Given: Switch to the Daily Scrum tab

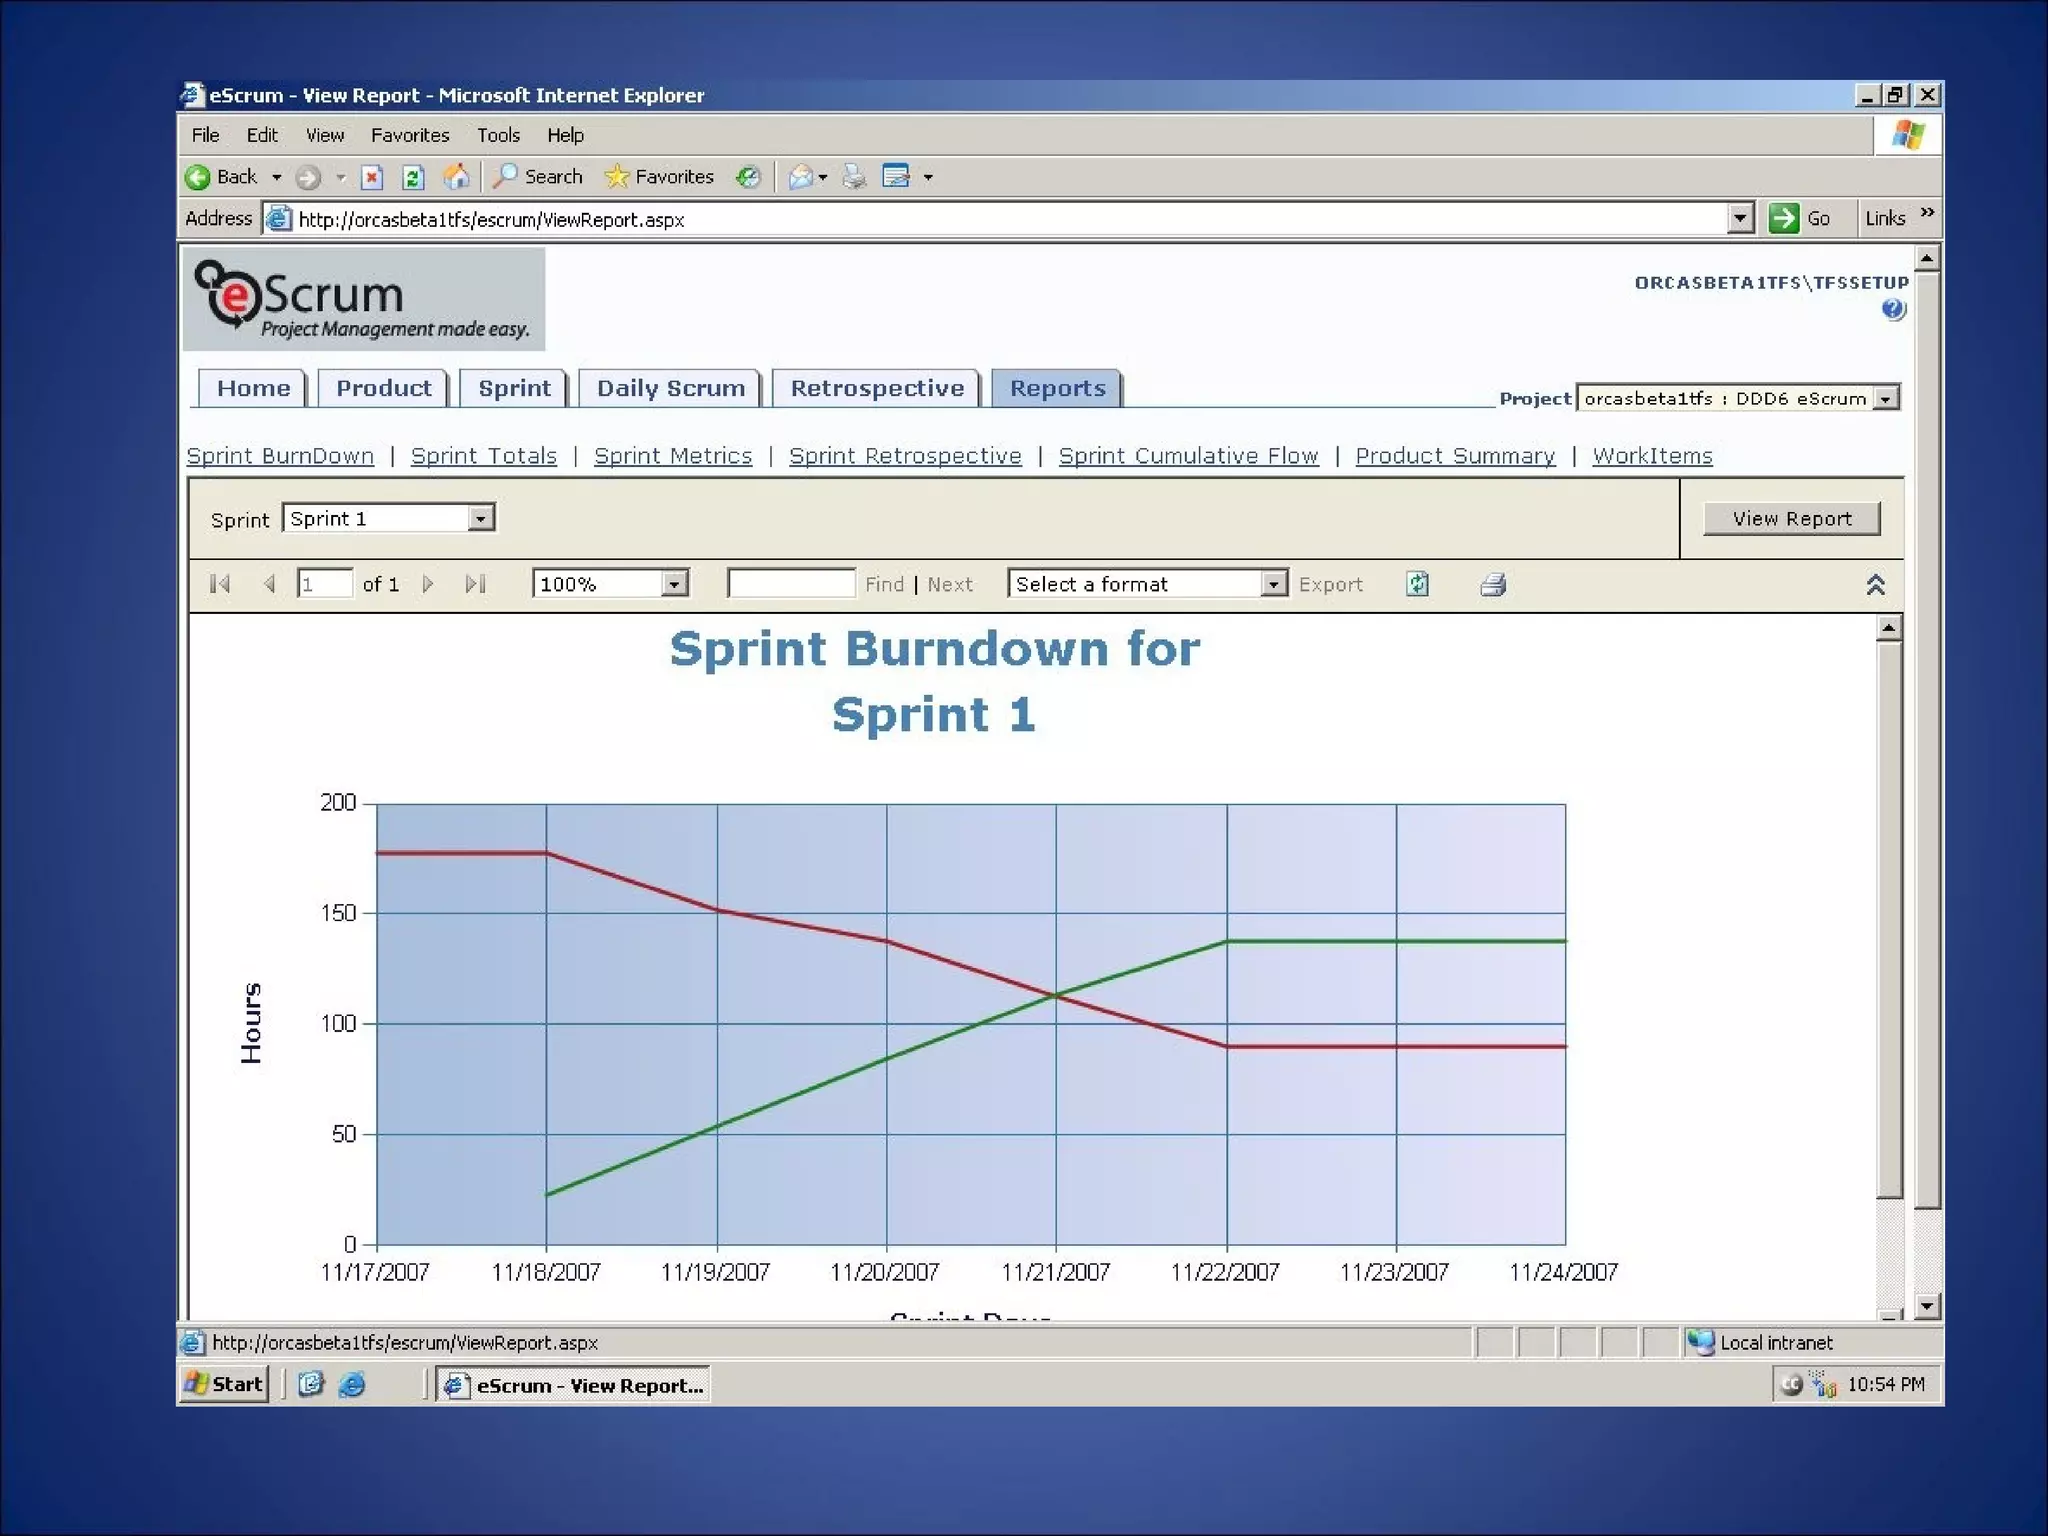Looking at the screenshot, I should [670, 388].
